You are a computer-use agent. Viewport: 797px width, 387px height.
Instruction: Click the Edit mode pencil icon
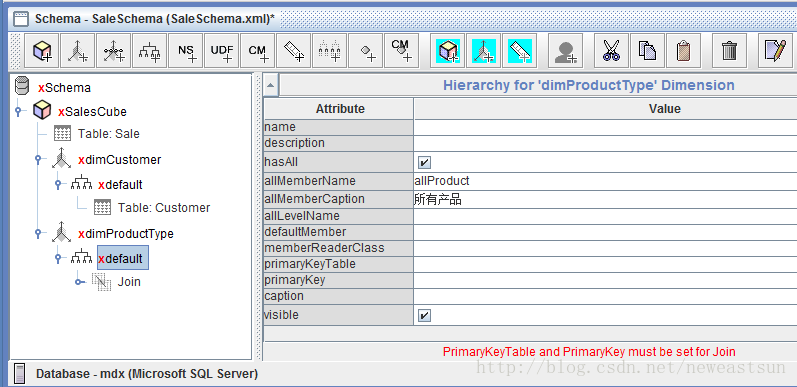[x=776, y=50]
